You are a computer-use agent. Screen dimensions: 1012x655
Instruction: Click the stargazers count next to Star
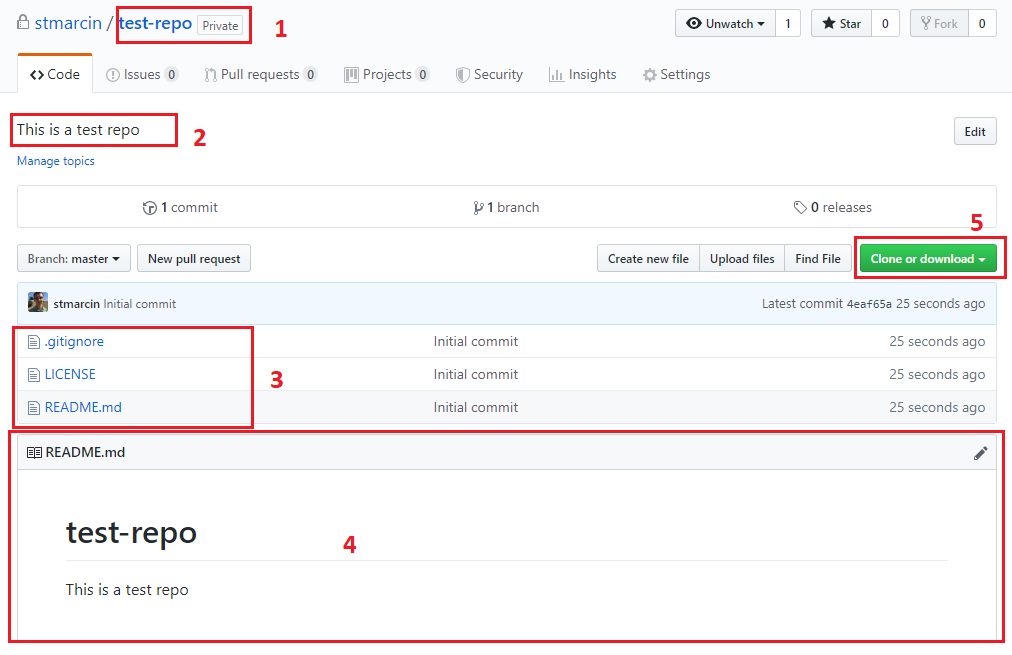[x=885, y=24]
